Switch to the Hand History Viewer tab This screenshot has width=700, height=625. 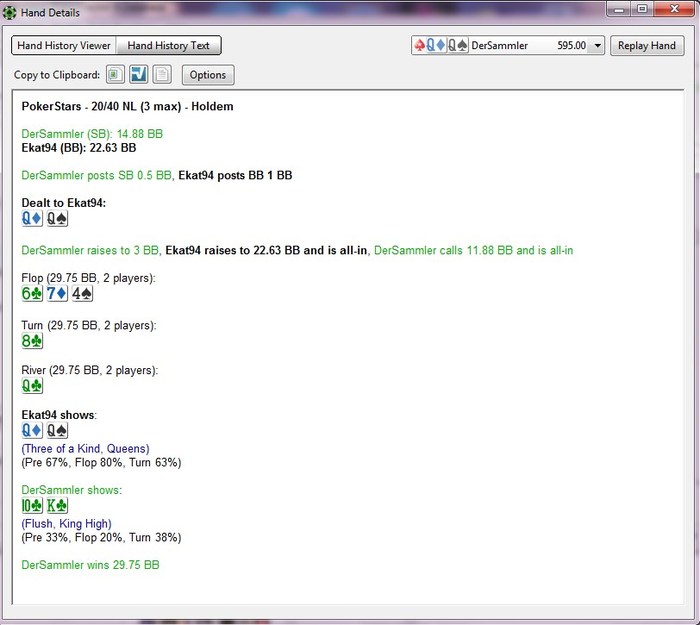coord(63,46)
